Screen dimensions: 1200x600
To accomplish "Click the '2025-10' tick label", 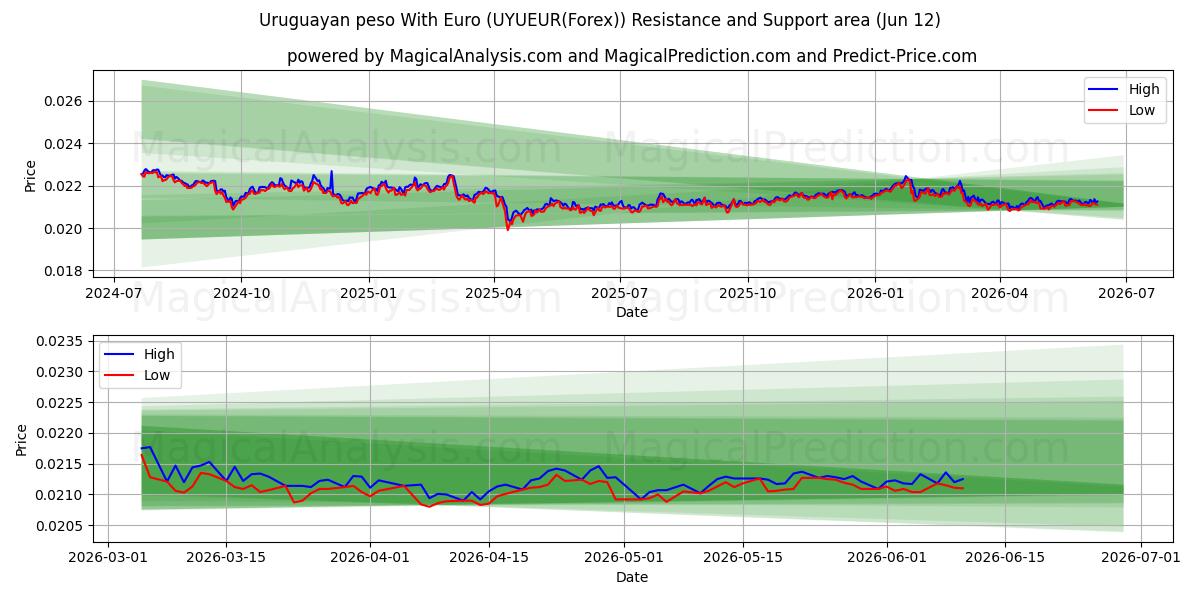I will click(x=748, y=293).
